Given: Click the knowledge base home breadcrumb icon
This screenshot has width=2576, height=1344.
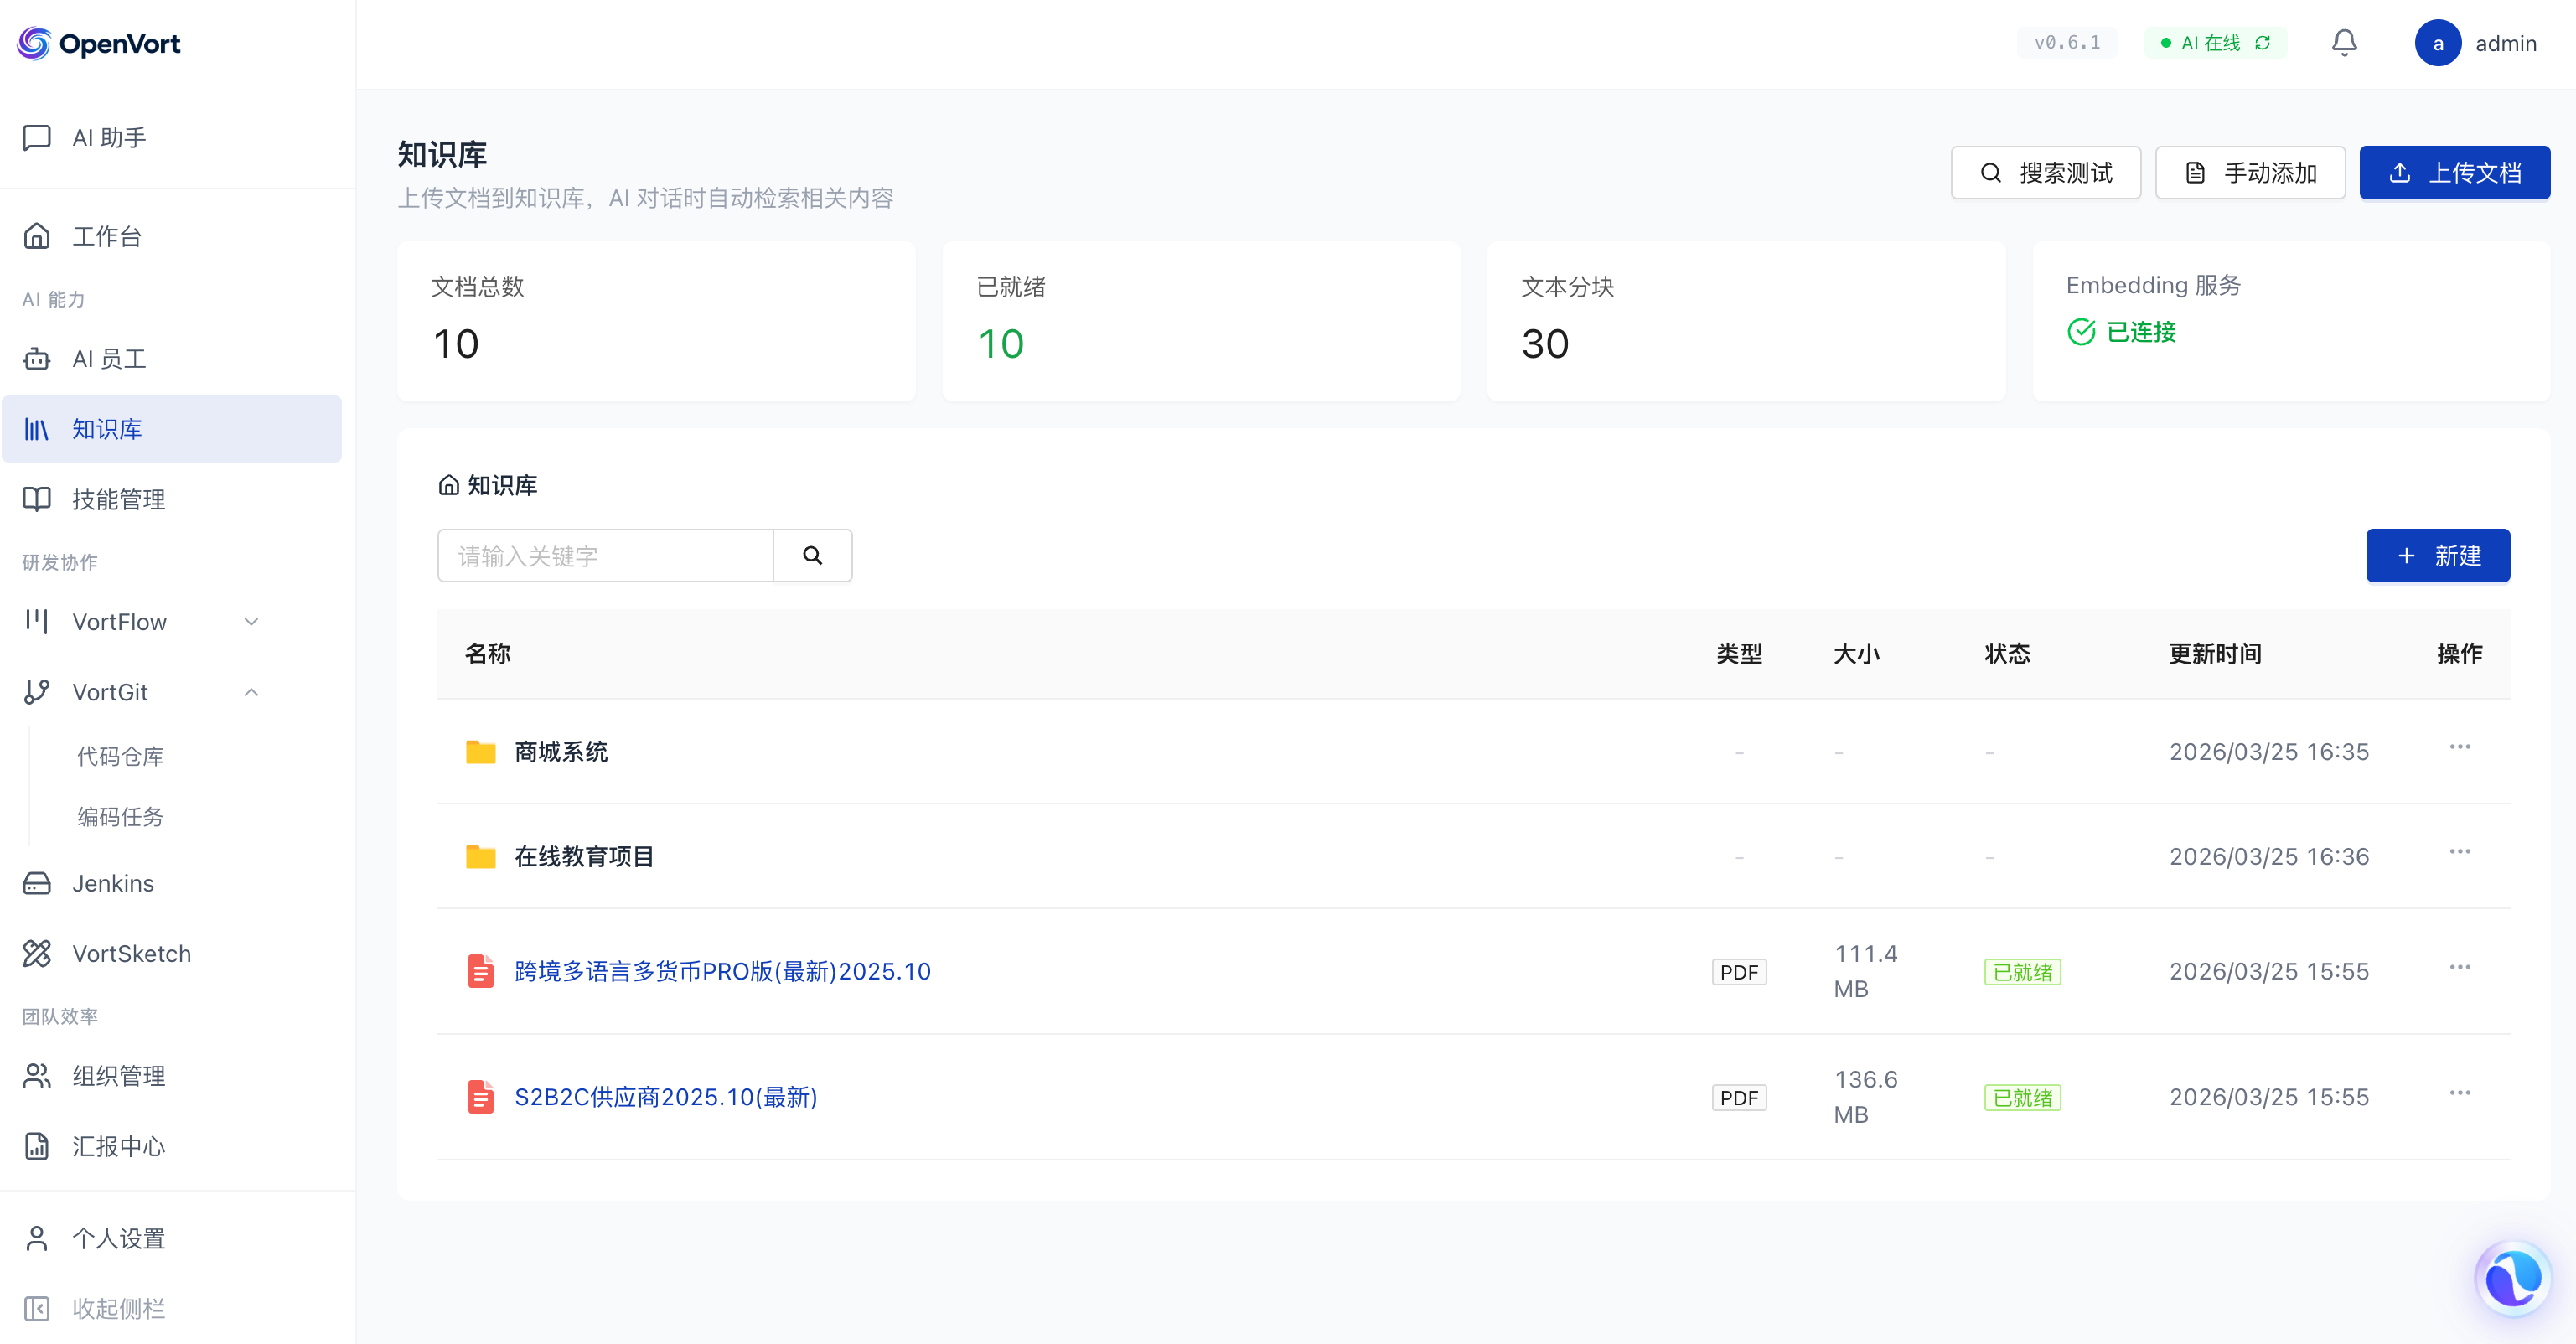Looking at the screenshot, I should pos(449,486).
